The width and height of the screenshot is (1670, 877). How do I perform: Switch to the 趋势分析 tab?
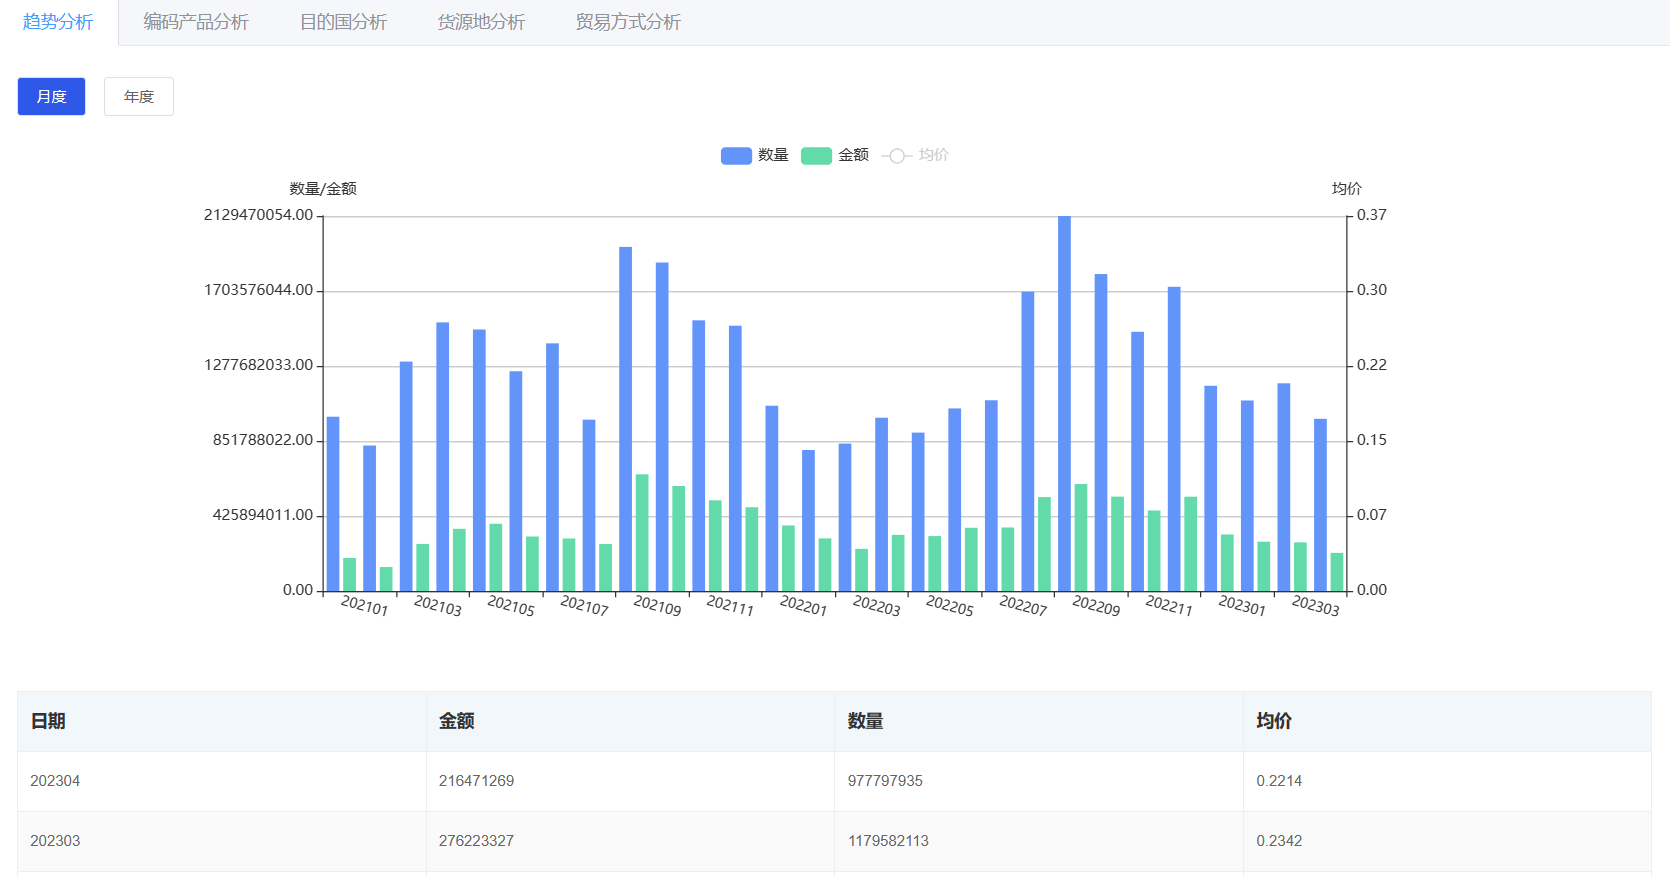tap(58, 22)
